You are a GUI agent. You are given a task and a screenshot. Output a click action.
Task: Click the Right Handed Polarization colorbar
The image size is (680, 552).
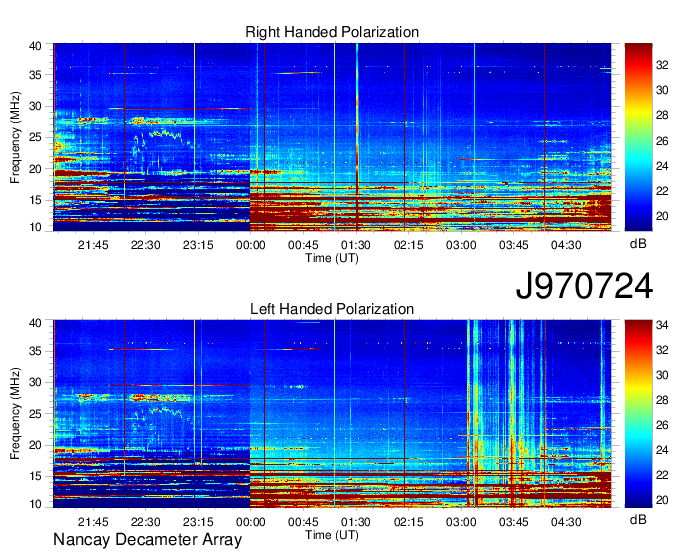tap(638, 137)
